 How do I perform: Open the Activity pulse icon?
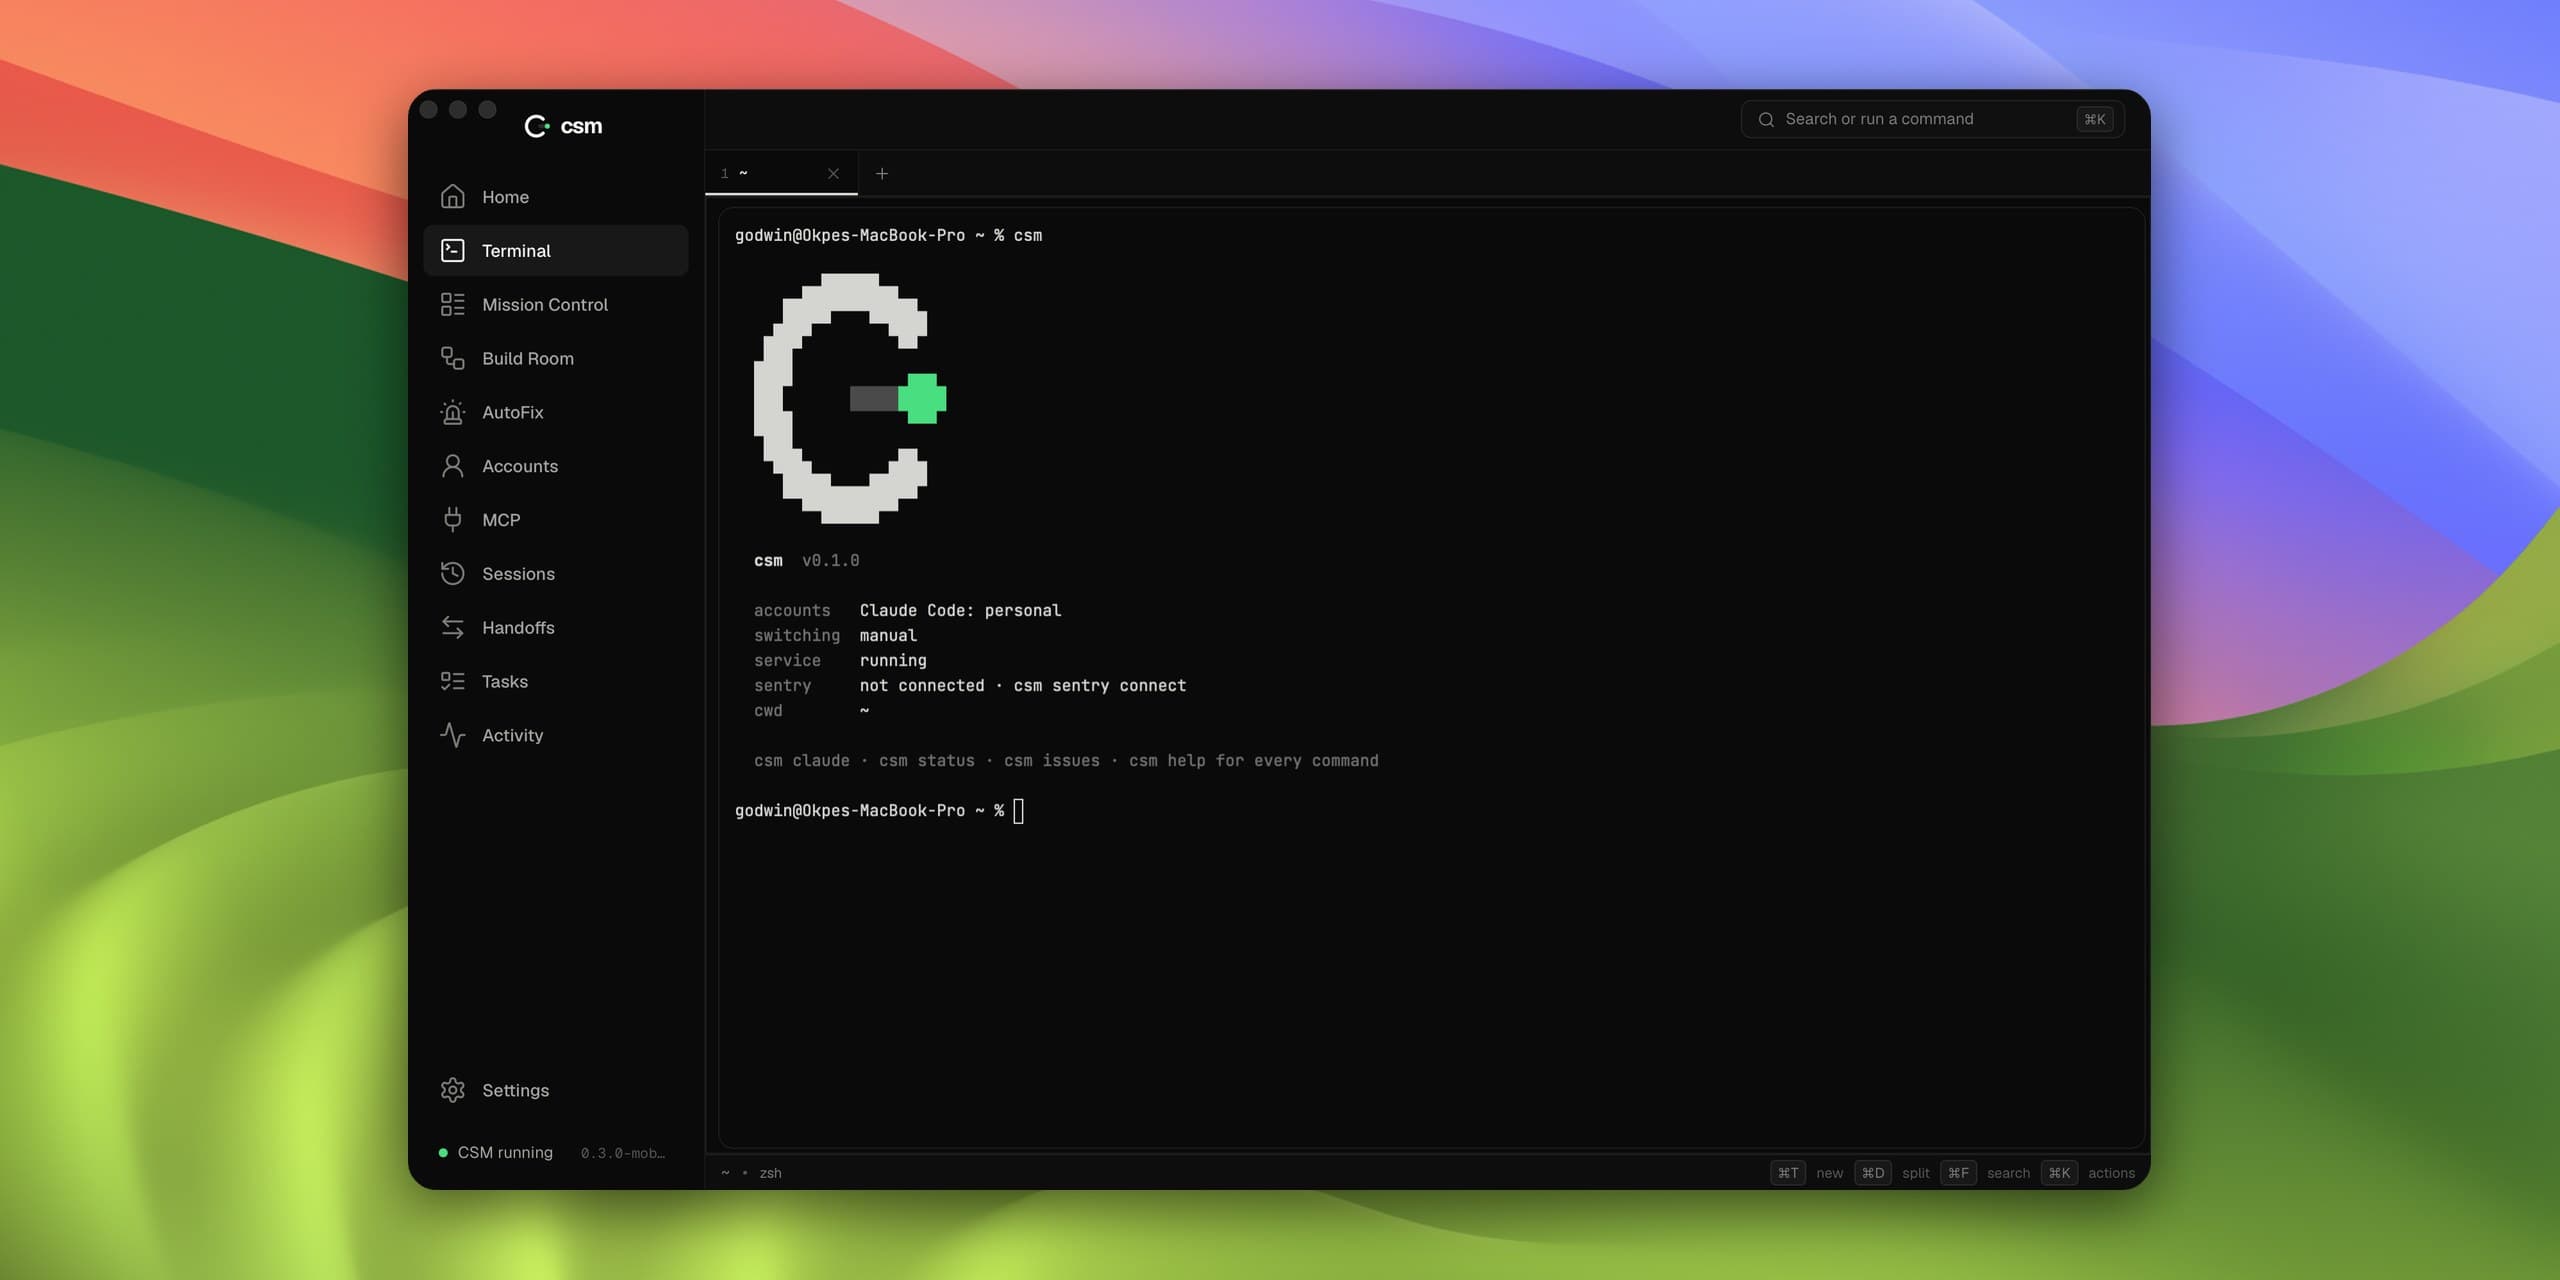[452, 735]
